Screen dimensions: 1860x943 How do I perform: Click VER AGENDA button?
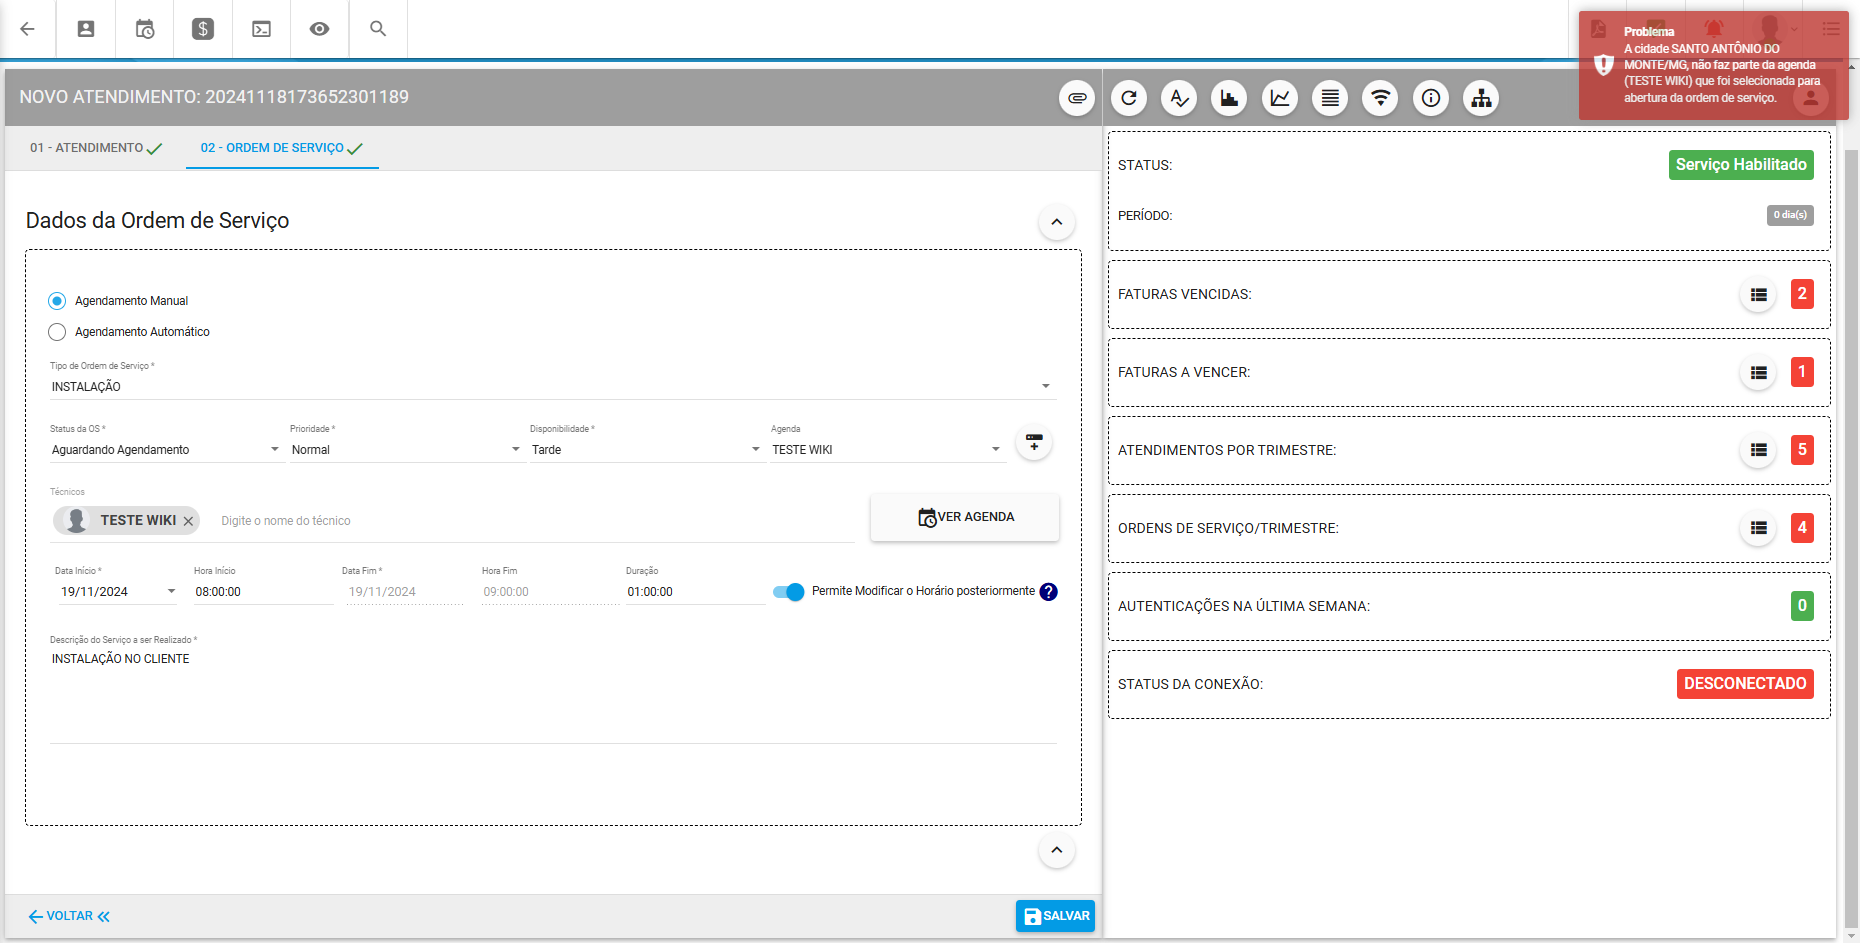coord(965,517)
